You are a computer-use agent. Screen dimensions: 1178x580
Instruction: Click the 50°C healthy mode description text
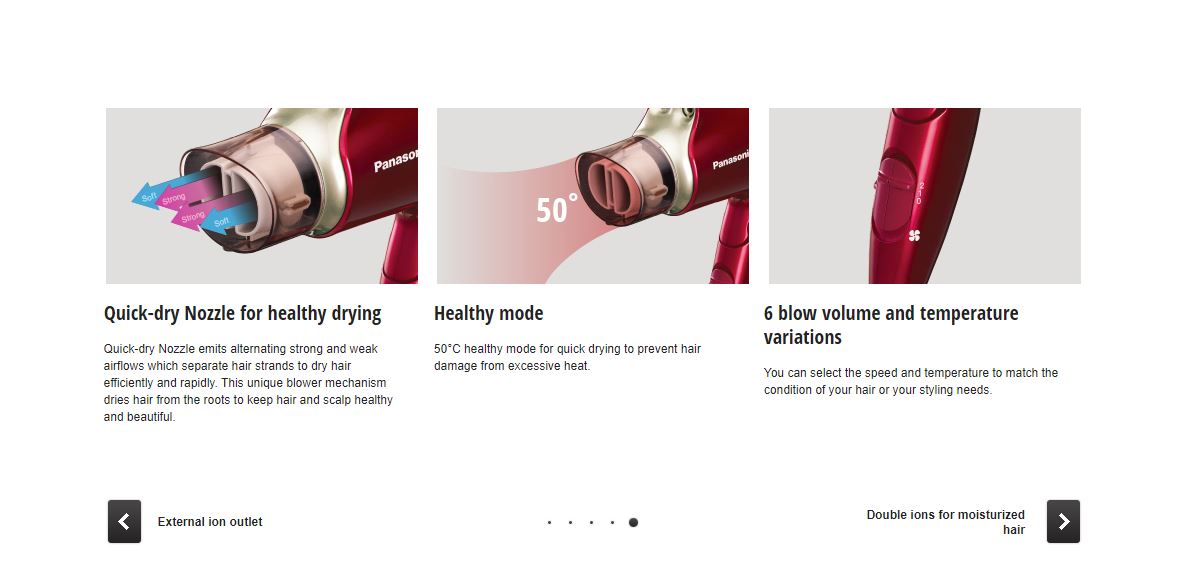567,358
